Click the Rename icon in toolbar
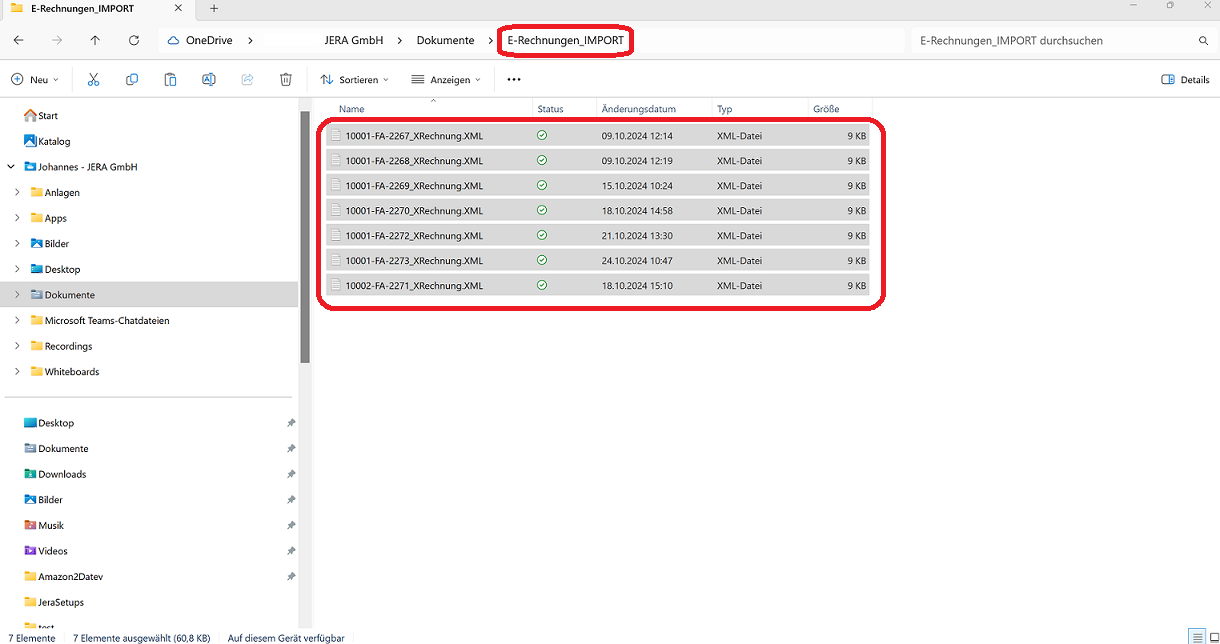 209,80
